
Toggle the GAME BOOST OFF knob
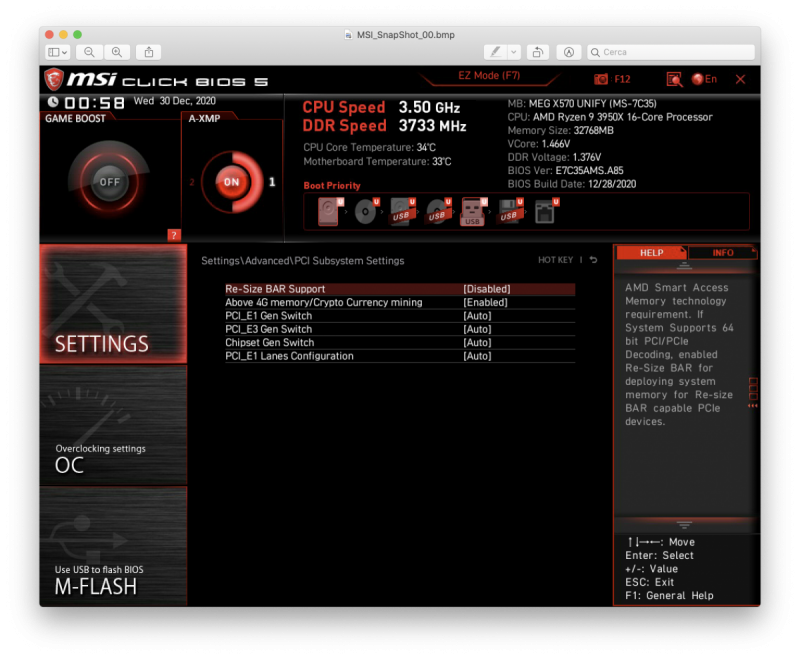pyautogui.click(x=109, y=182)
